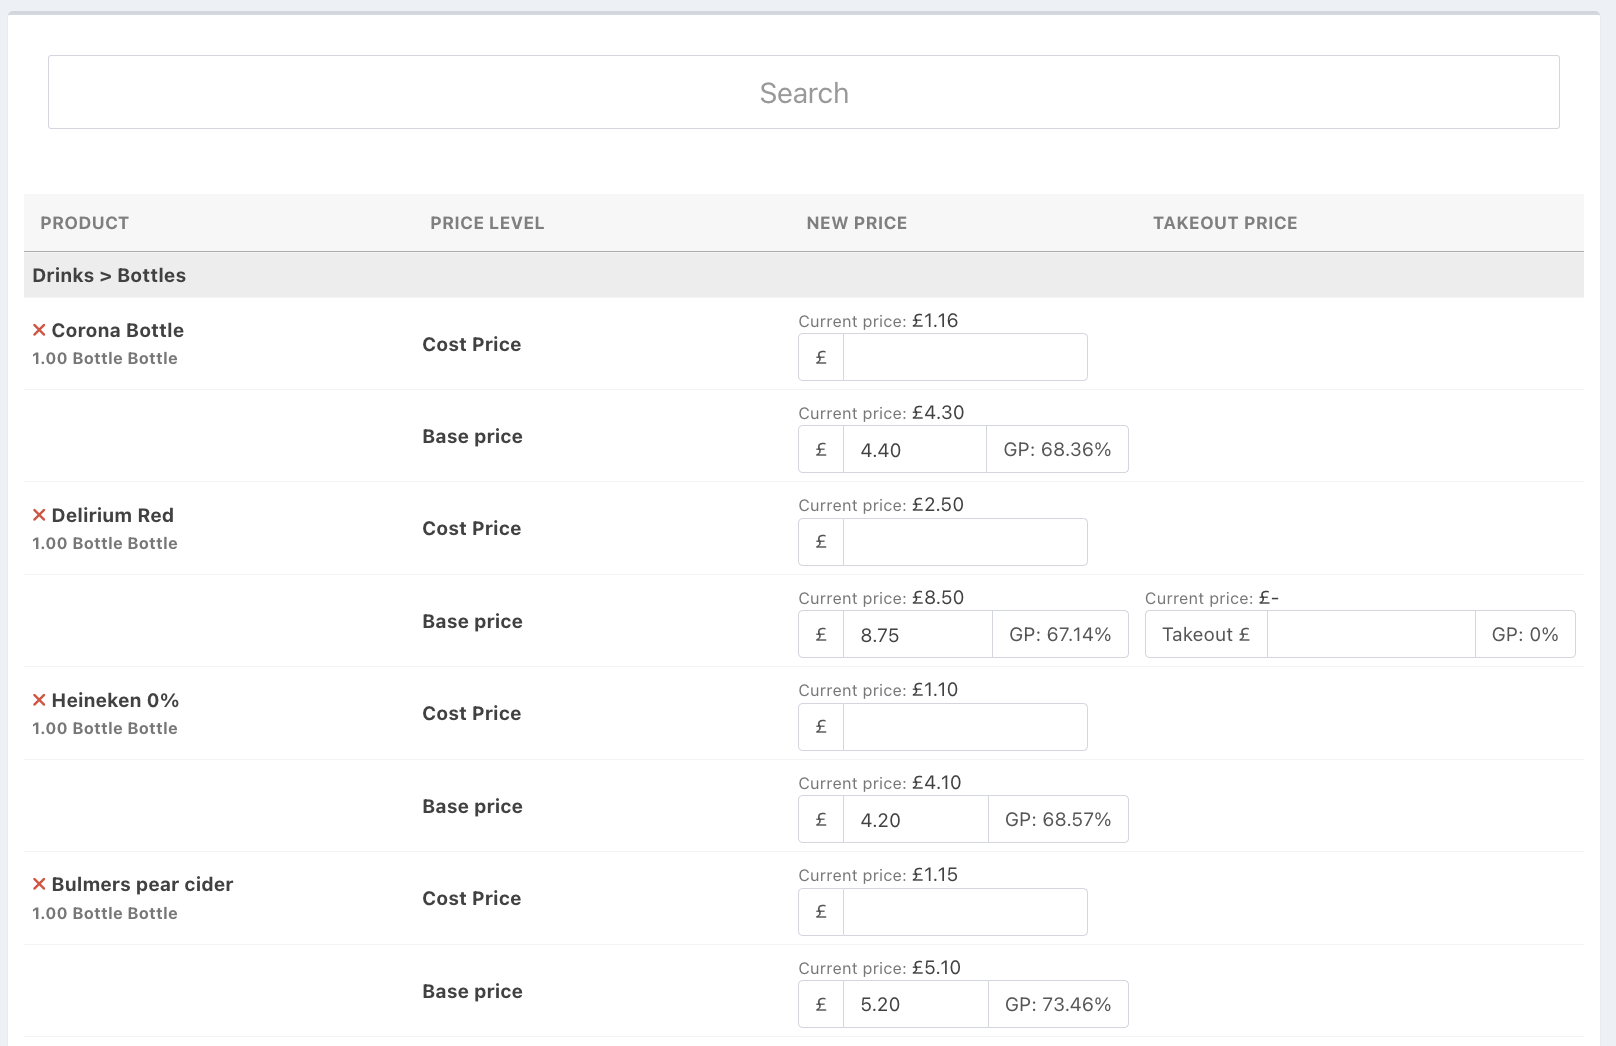Edit Corona Bottle base price 4.40 field
Viewport: 1616px width, 1046px height.
(x=915, y=449)
